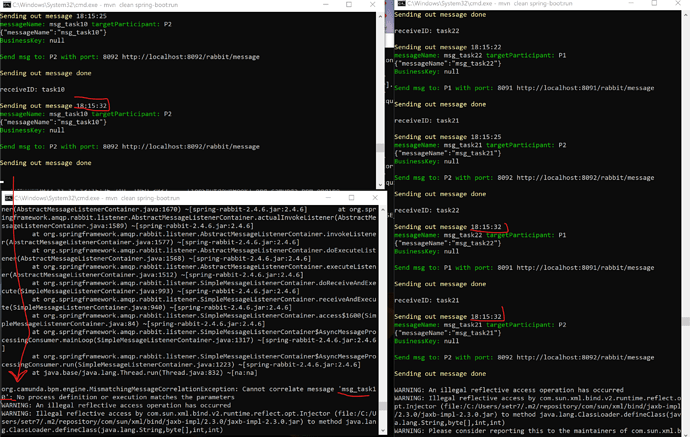Screen dimensions: 690x437
Task: Open system menu icon of right cmd window
Action: [x=396, y=5]
